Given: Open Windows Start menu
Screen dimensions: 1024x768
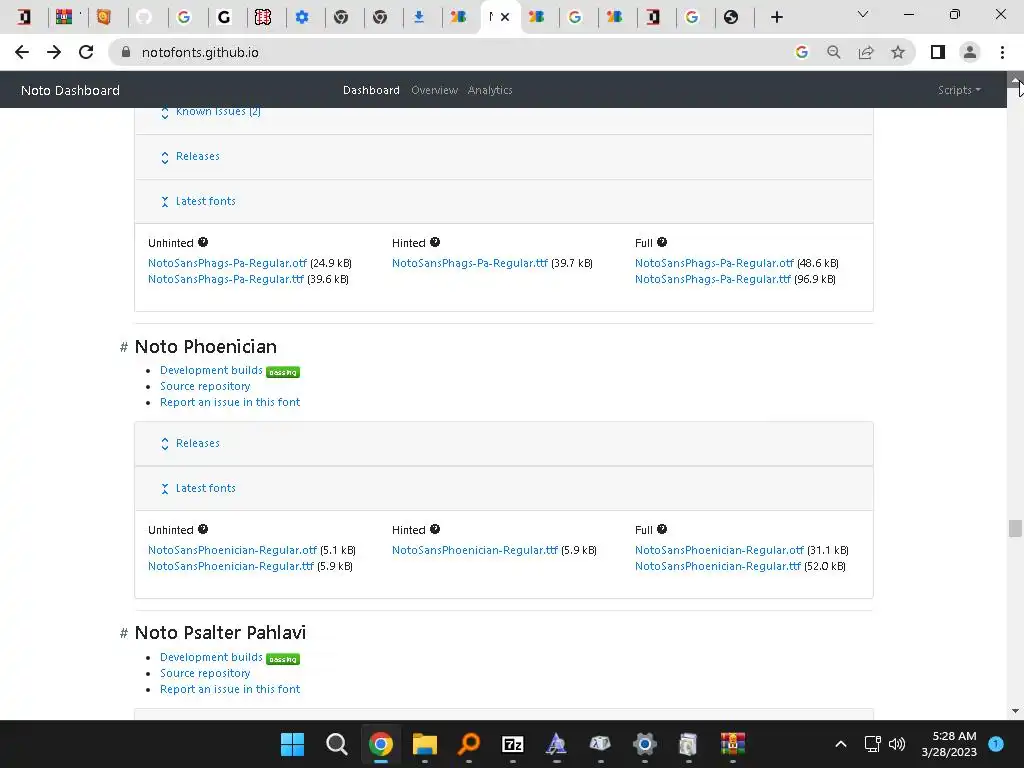Looking at the screenshot, I should 292,744.
